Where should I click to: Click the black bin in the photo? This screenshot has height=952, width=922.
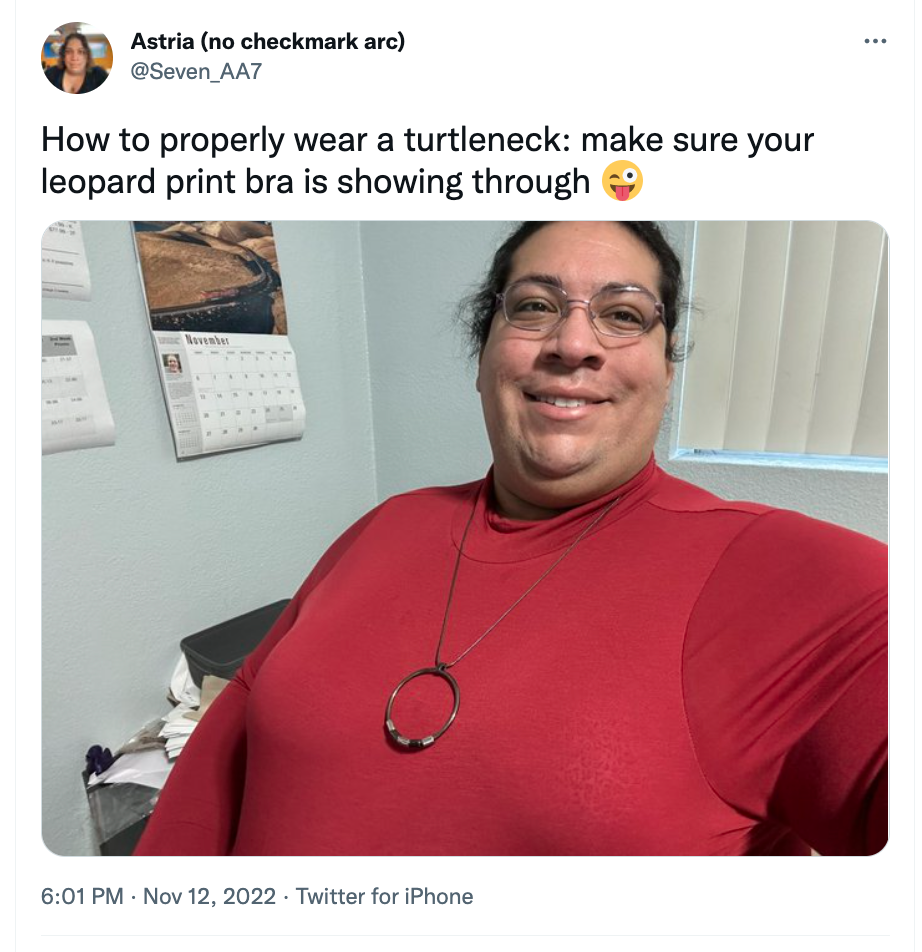pos(237,640)
